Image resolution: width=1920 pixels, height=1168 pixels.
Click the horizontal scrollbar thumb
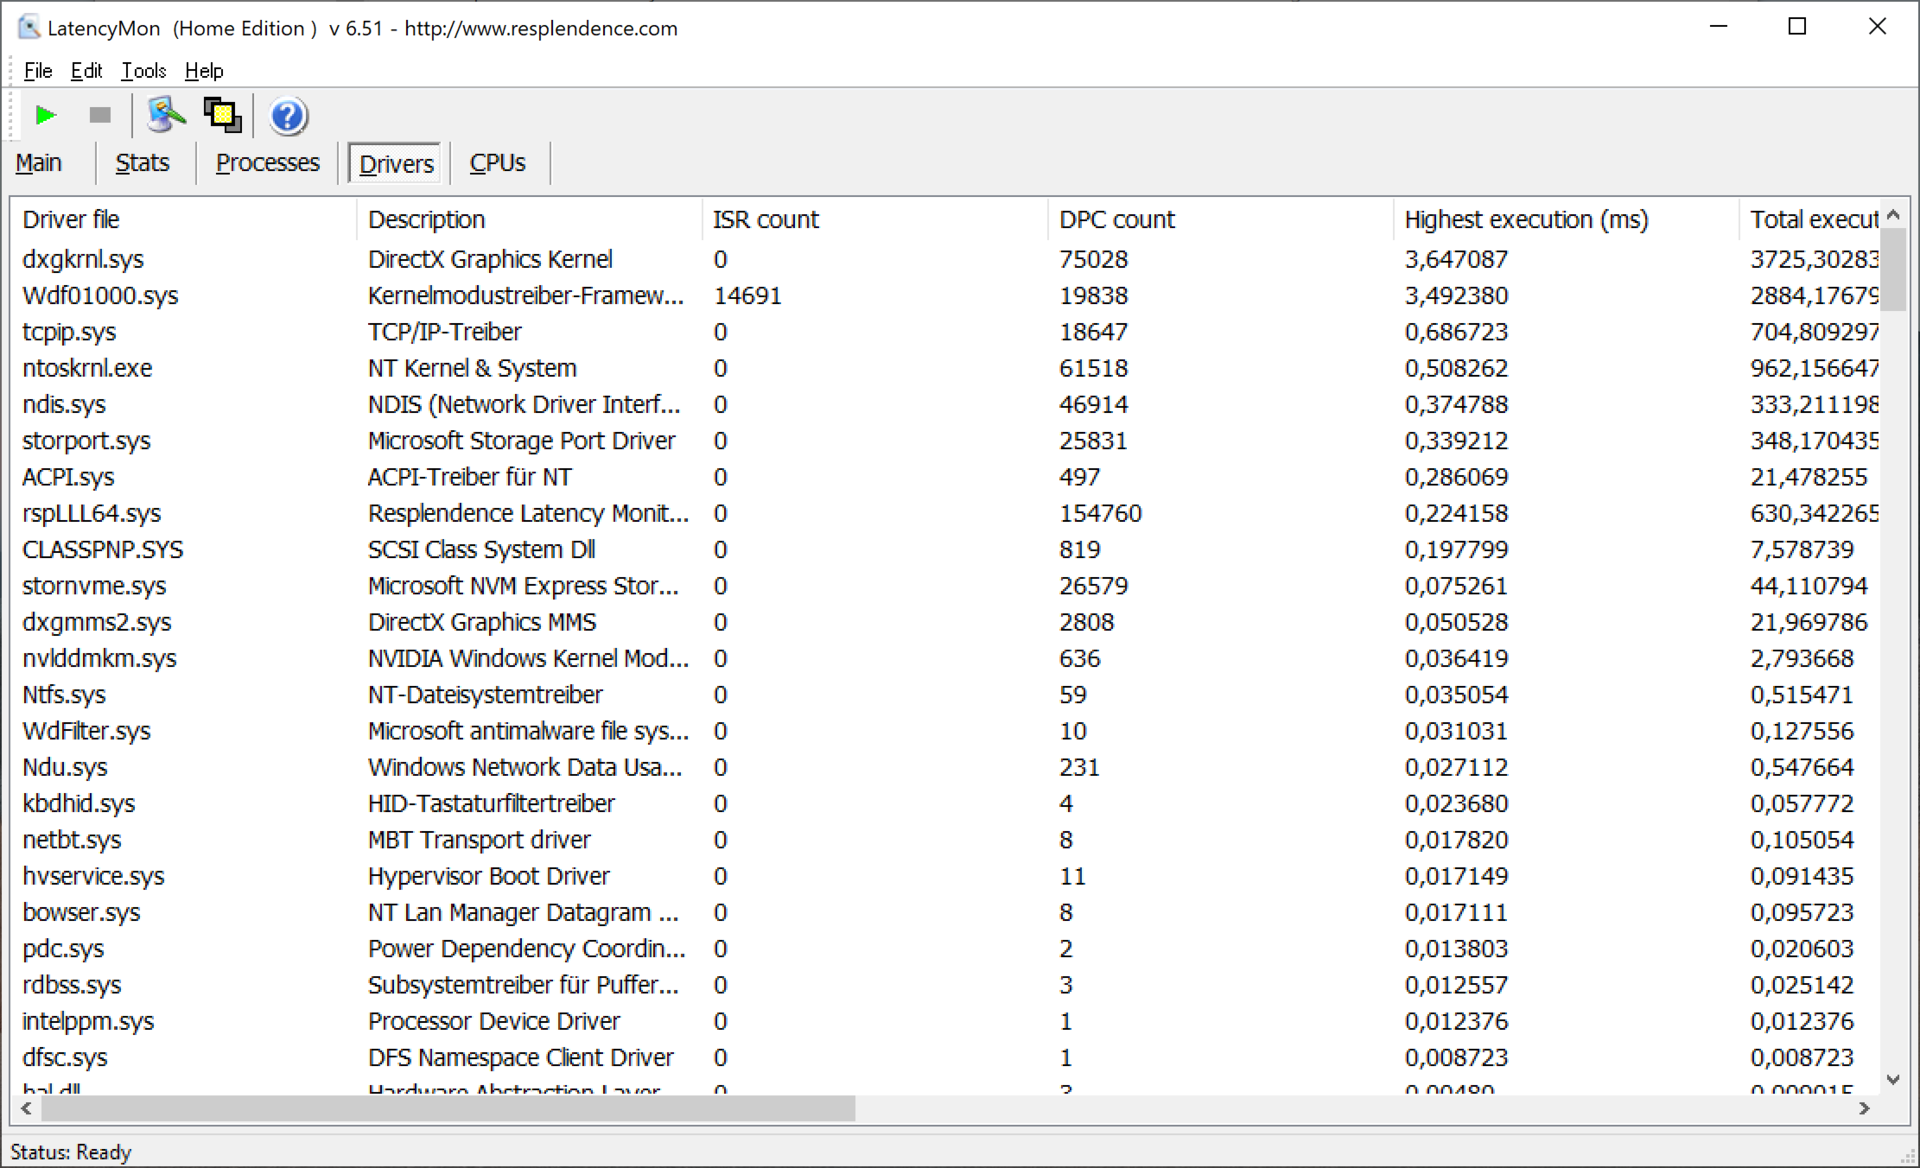(447, 1108)
